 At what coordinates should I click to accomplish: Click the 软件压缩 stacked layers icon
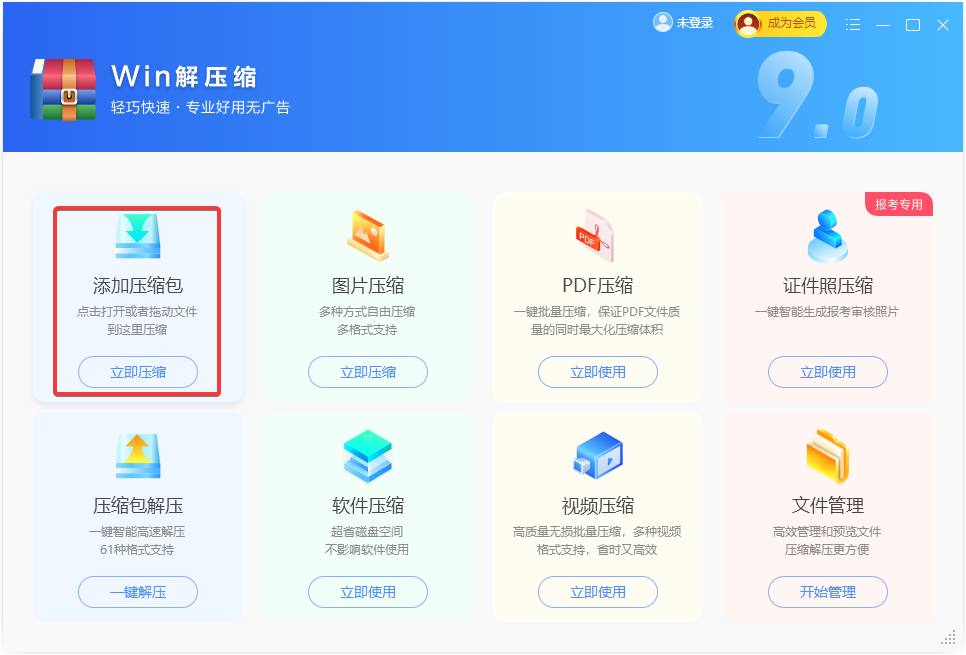(x=368, y=456)
